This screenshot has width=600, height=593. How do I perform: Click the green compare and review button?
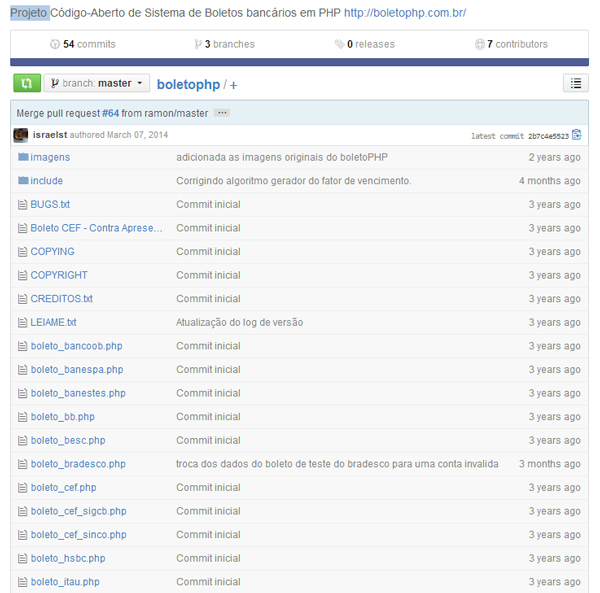point(27,83)
